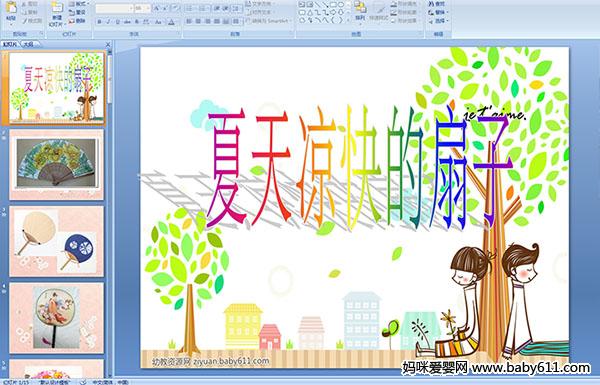
Task: Select the folding fan slide thumbnail
Action: (x=56, y=165)
